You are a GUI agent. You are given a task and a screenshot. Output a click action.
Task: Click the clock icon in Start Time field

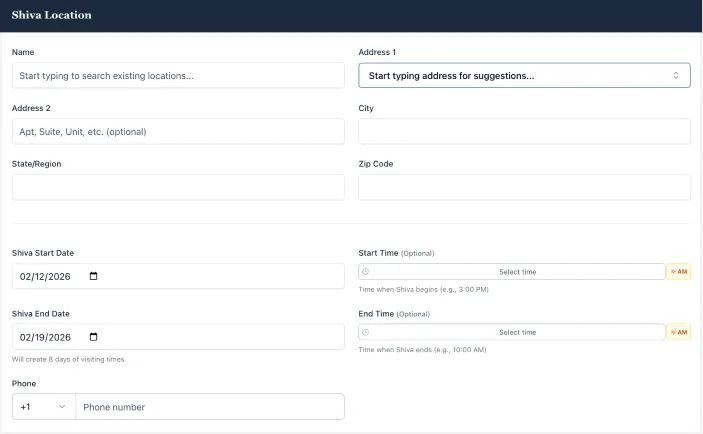point(366,272)
